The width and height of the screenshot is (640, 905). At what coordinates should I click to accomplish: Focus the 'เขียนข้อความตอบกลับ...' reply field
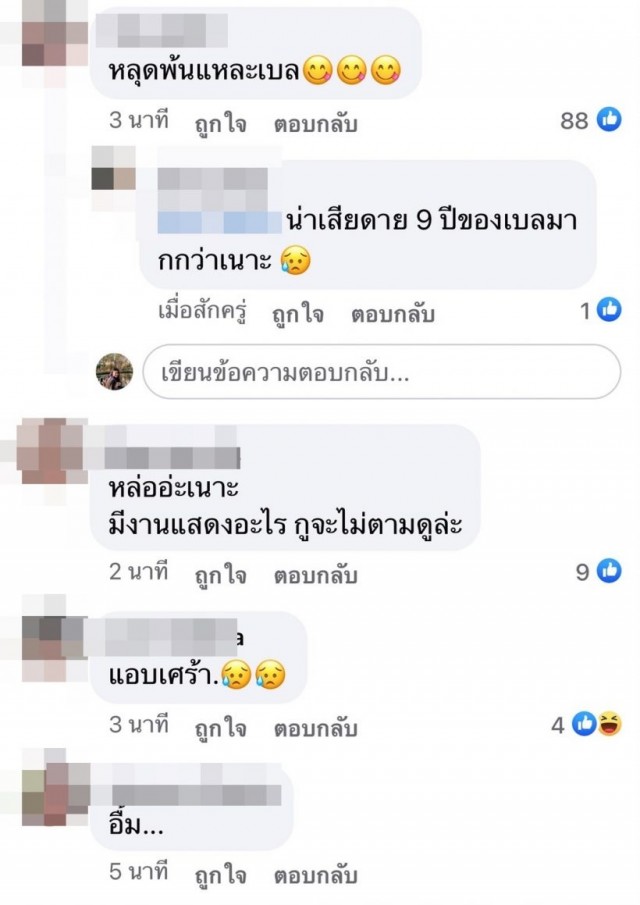[x=382, y=372]
